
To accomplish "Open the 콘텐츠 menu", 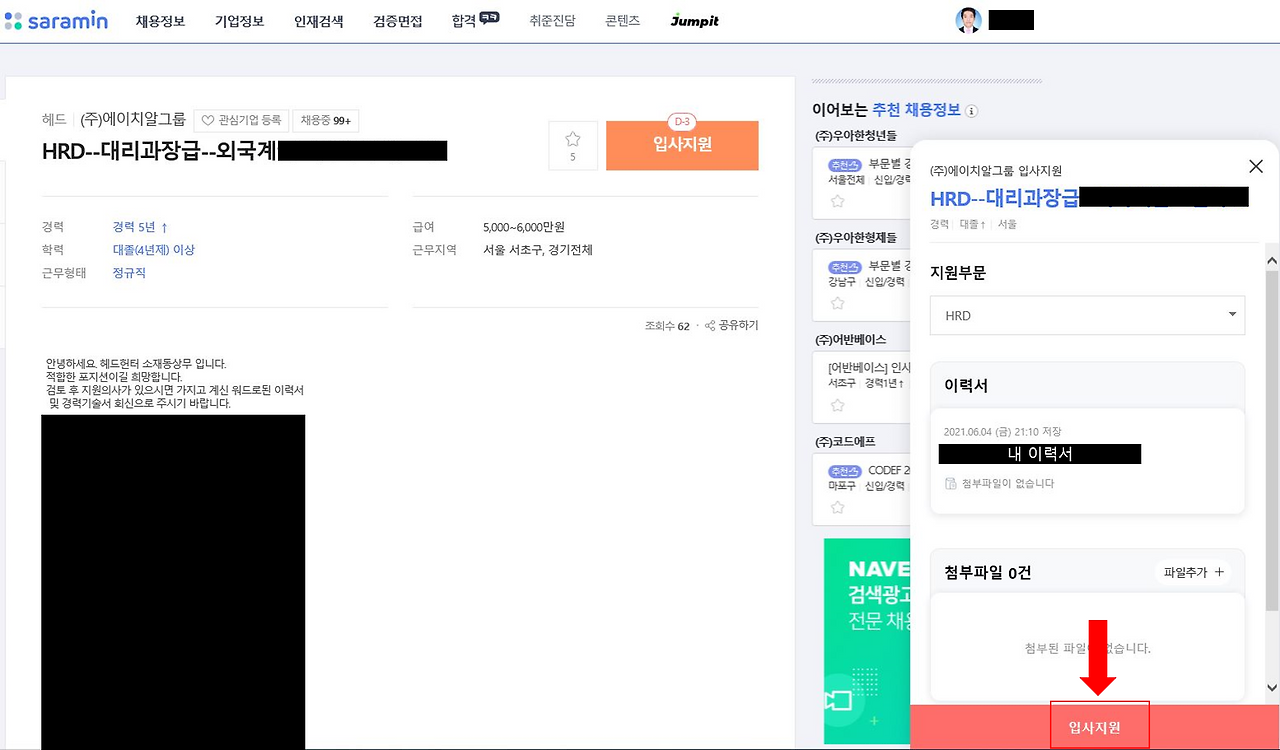I will [x=623, y=21].
